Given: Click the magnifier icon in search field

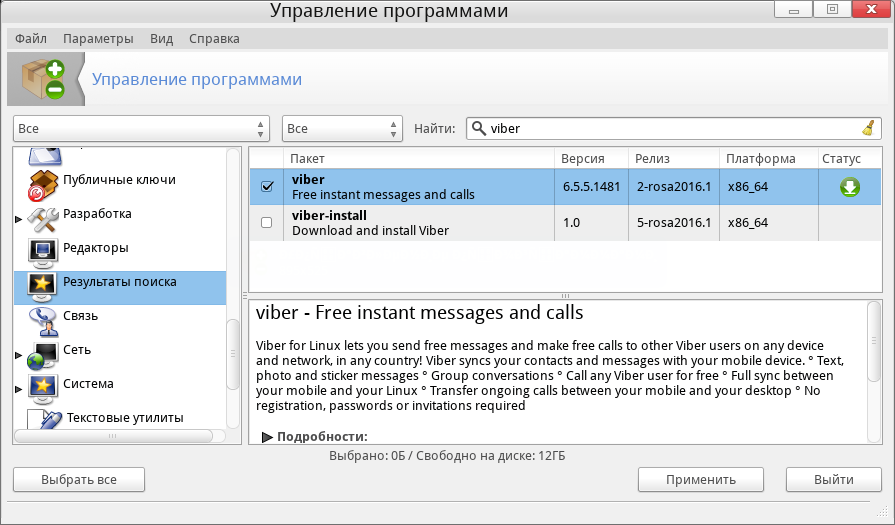Looking at the screenshot, I should (x=478, y=128).
